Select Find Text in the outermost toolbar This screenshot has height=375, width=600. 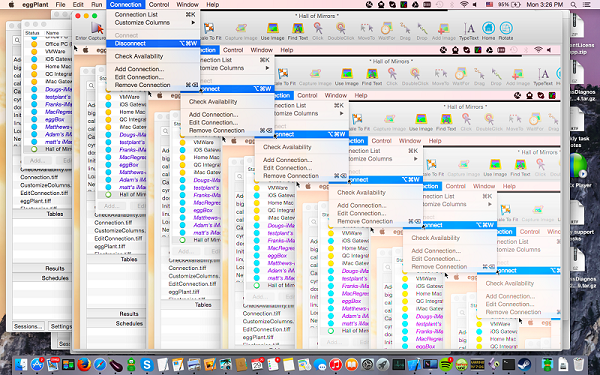coord(297,31)
